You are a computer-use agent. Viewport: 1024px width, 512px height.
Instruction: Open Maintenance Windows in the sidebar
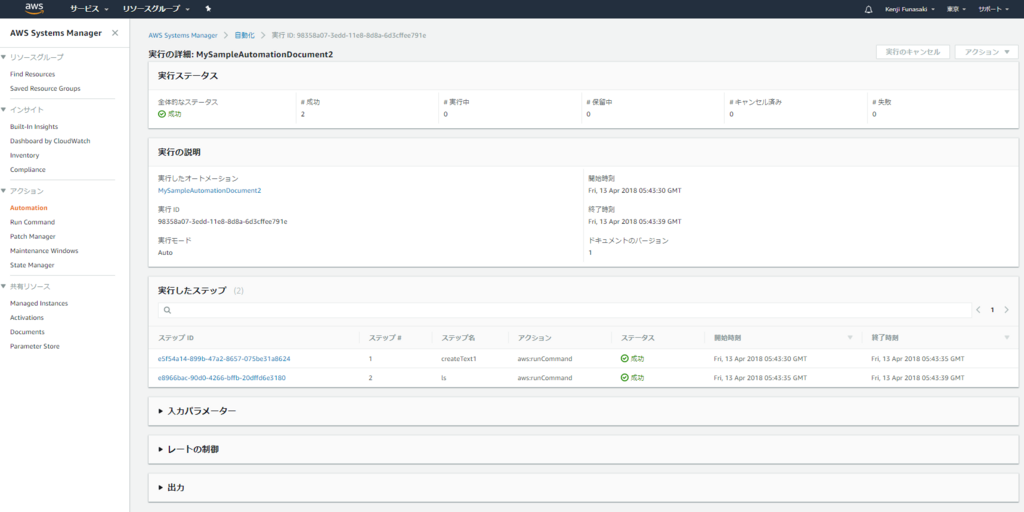pyautogui.click(x=44, y=251)
